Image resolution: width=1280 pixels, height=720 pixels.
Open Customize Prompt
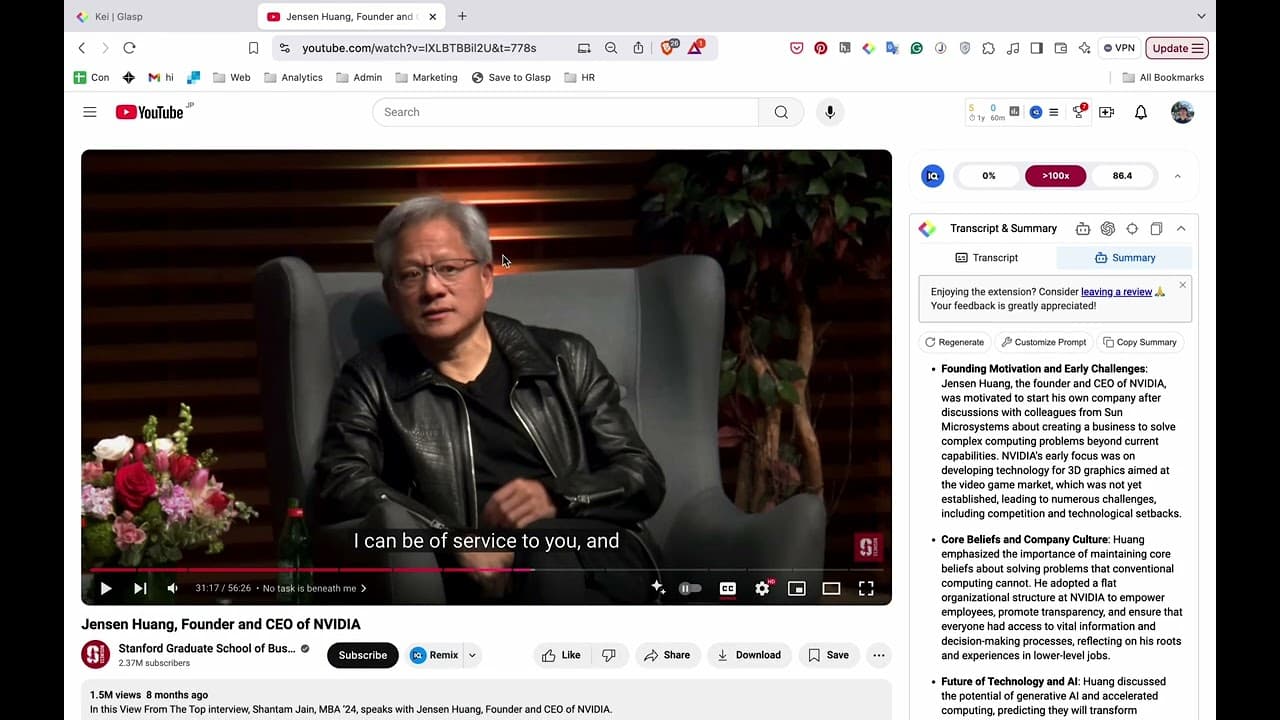tap(1044, 342)
